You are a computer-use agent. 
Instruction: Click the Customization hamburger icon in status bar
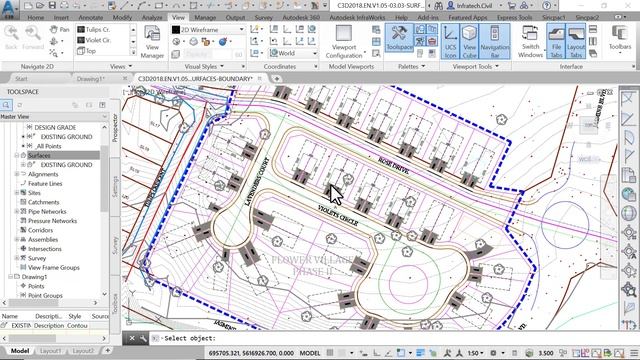pyautogui.click(x=634, y=353)
